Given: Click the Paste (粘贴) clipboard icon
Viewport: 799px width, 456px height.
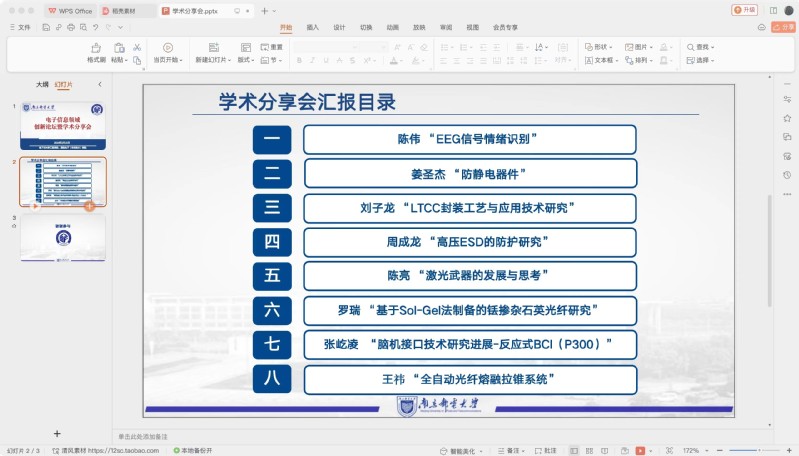Looking at the screenshot, I should (118, 47).
